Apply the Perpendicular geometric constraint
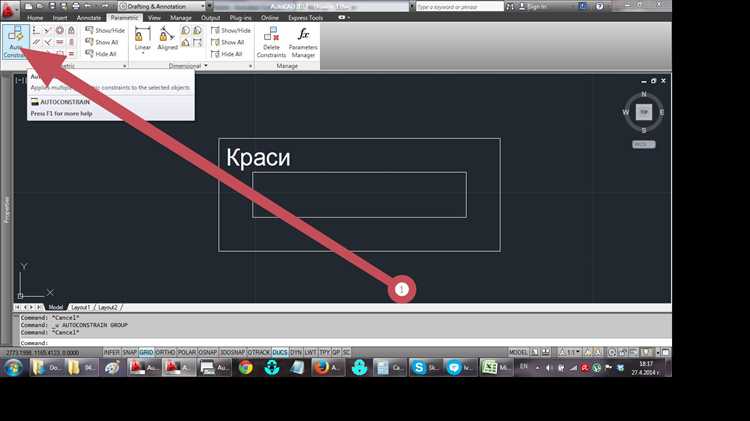This screenshot has width=750, height=421. (x=48, y=43)
